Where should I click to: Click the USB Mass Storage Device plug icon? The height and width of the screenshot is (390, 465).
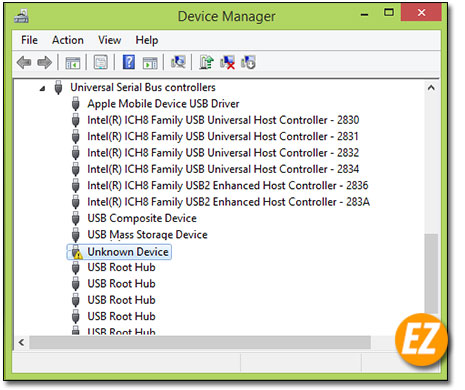point(76,235)
